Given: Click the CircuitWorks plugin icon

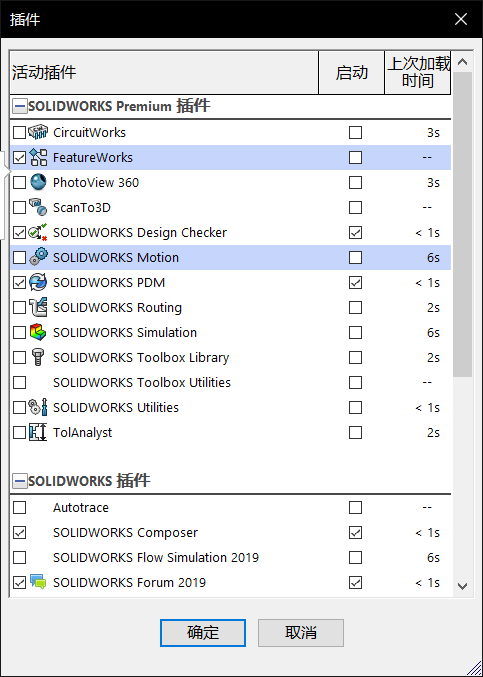Looking at the screenshot, I should click(38, 132).
